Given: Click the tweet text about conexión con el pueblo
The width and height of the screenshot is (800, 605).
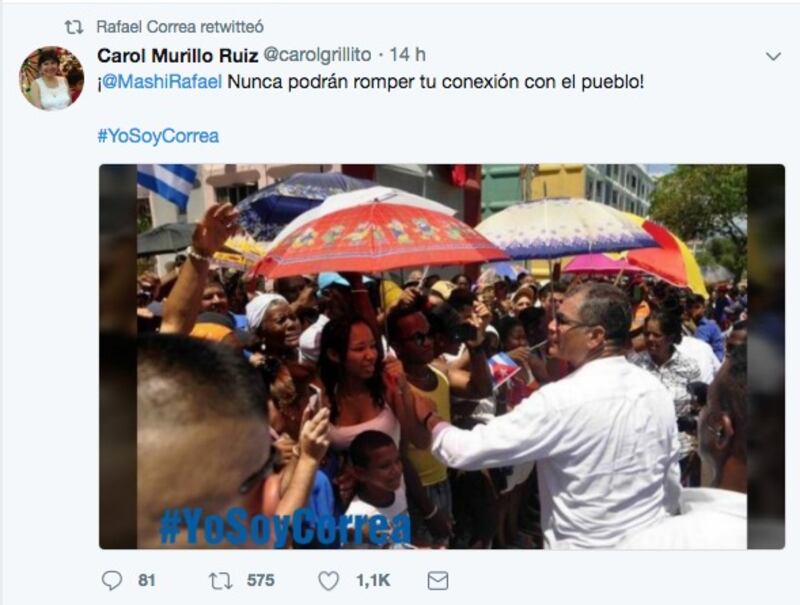Looking at the screenshot, I should [x=435, y=82].
